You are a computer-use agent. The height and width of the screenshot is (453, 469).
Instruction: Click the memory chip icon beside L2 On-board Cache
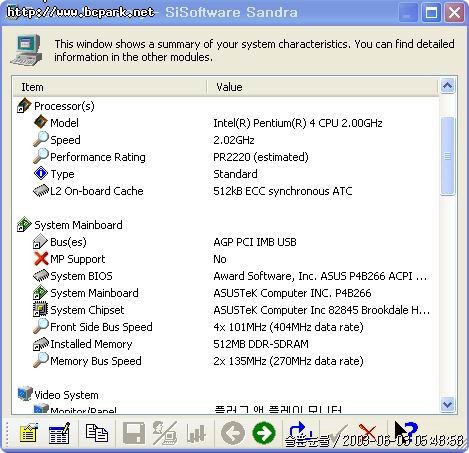click(x=41, y=191)
